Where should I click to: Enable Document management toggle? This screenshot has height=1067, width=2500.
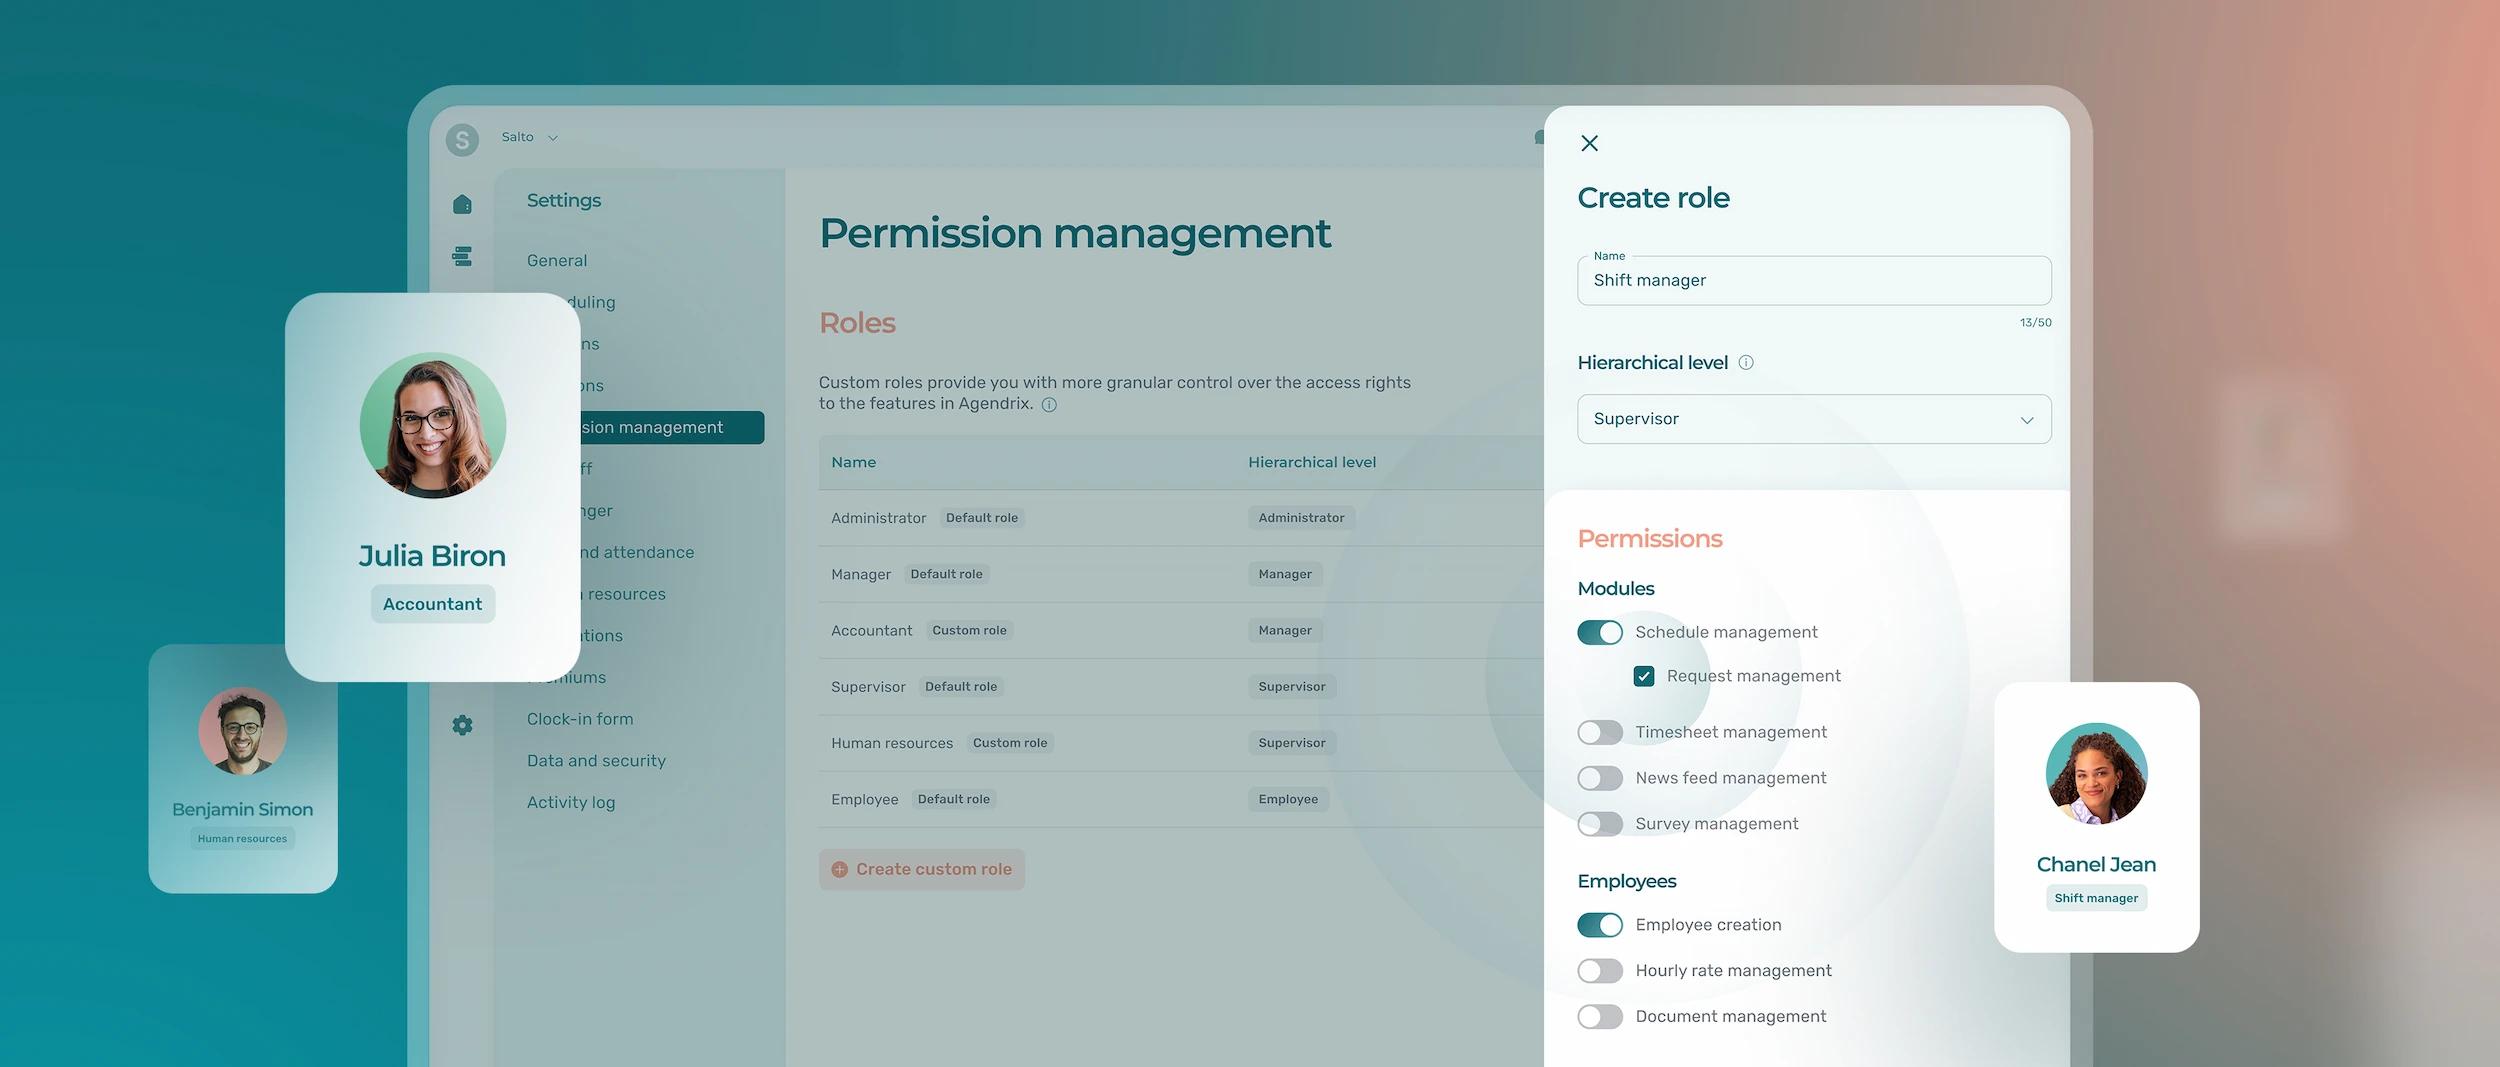tap(1600, 1017)
